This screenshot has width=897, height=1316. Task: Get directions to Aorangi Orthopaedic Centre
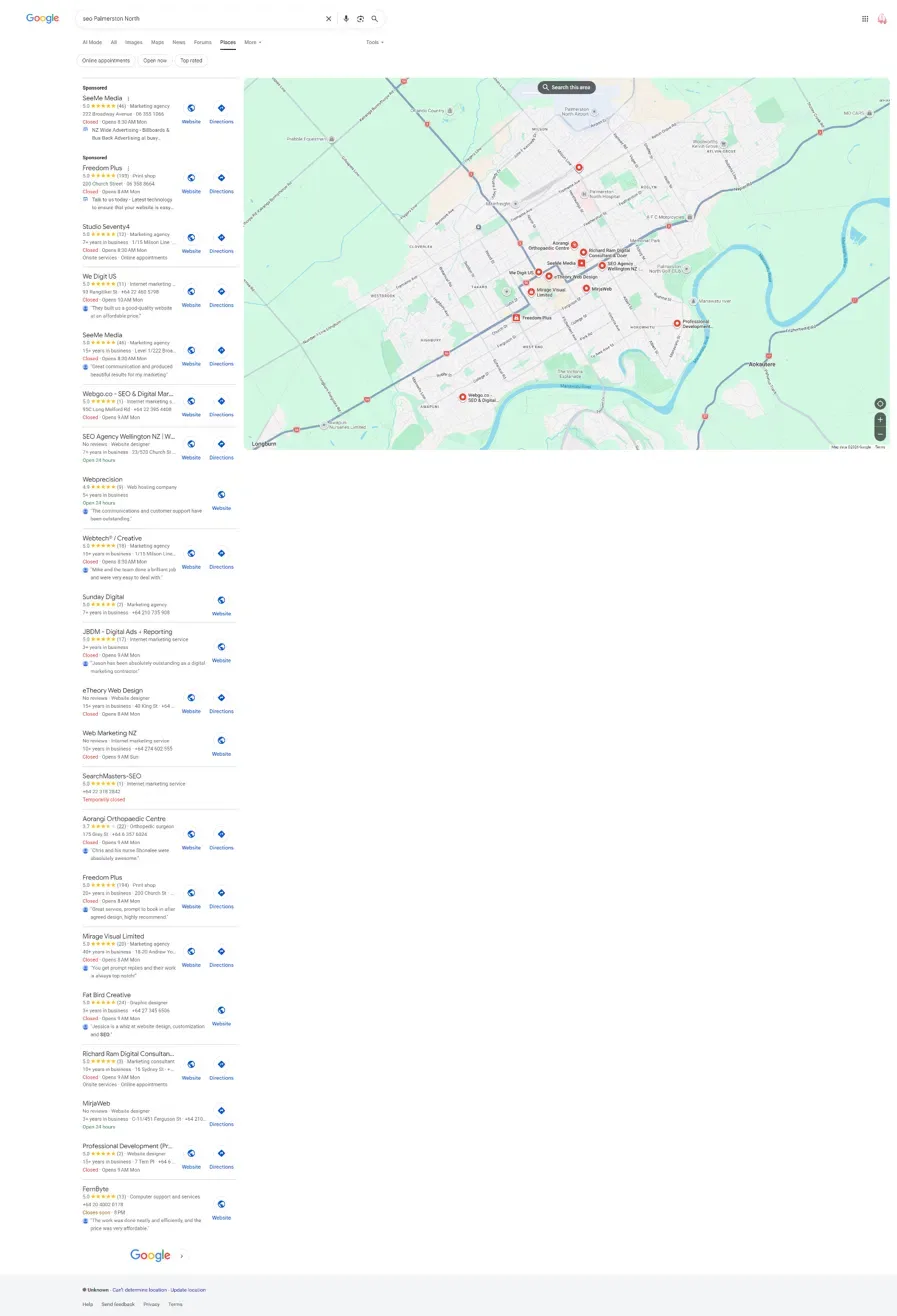coord(221,834)
